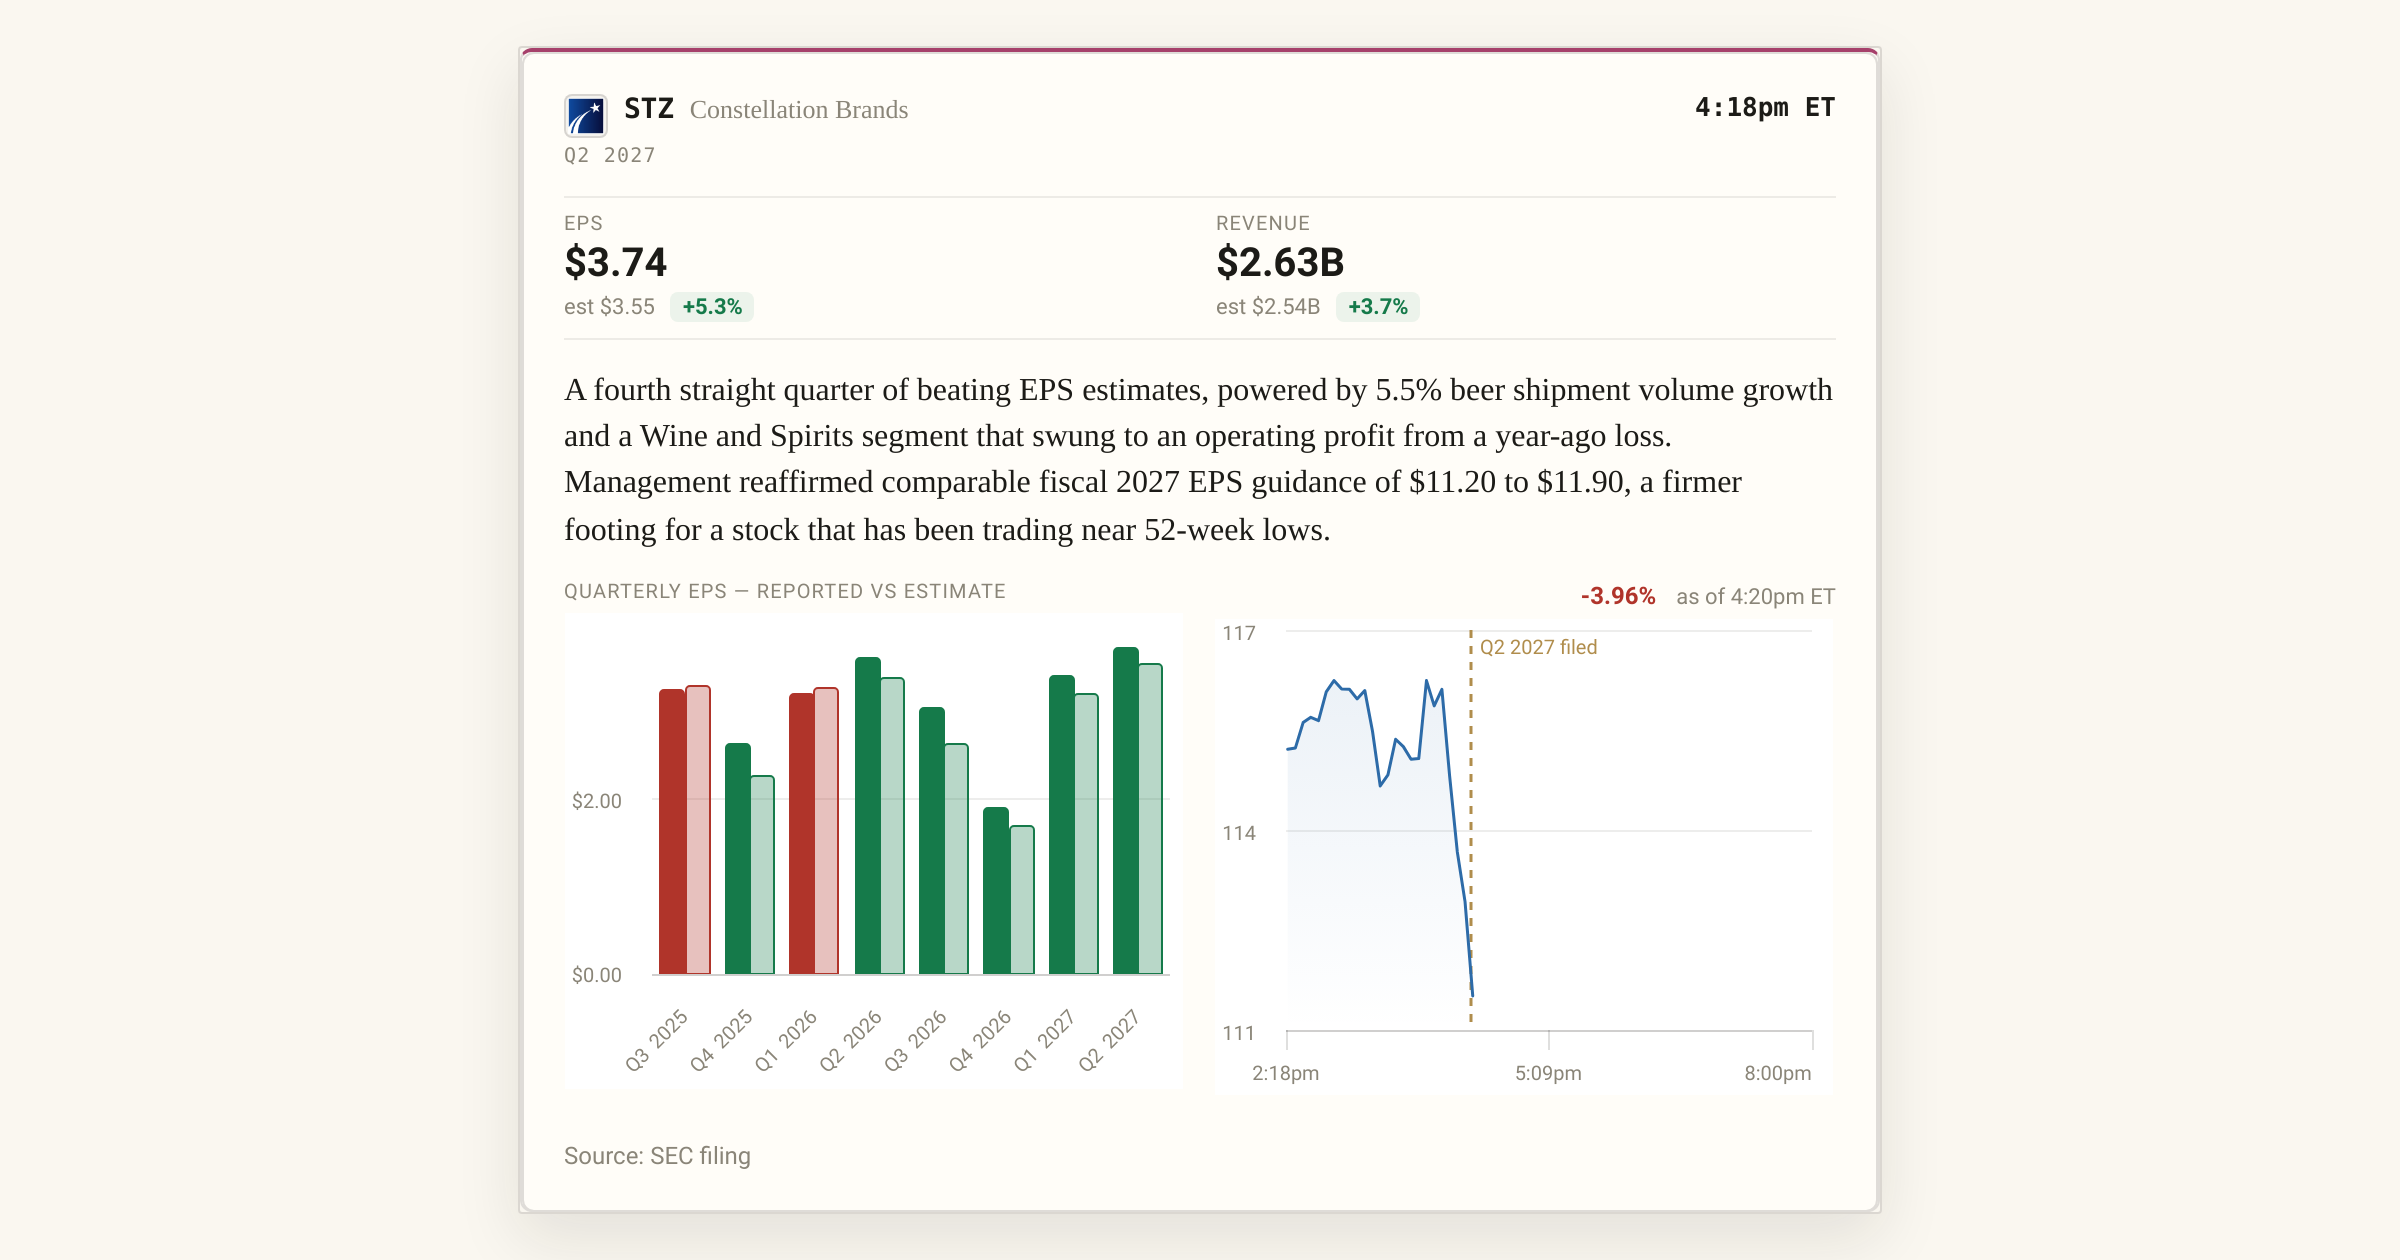Click the dark green Q4 2026 reported EPS bar
Viewport: 2400px width, 1260px height.
[996, 890]
